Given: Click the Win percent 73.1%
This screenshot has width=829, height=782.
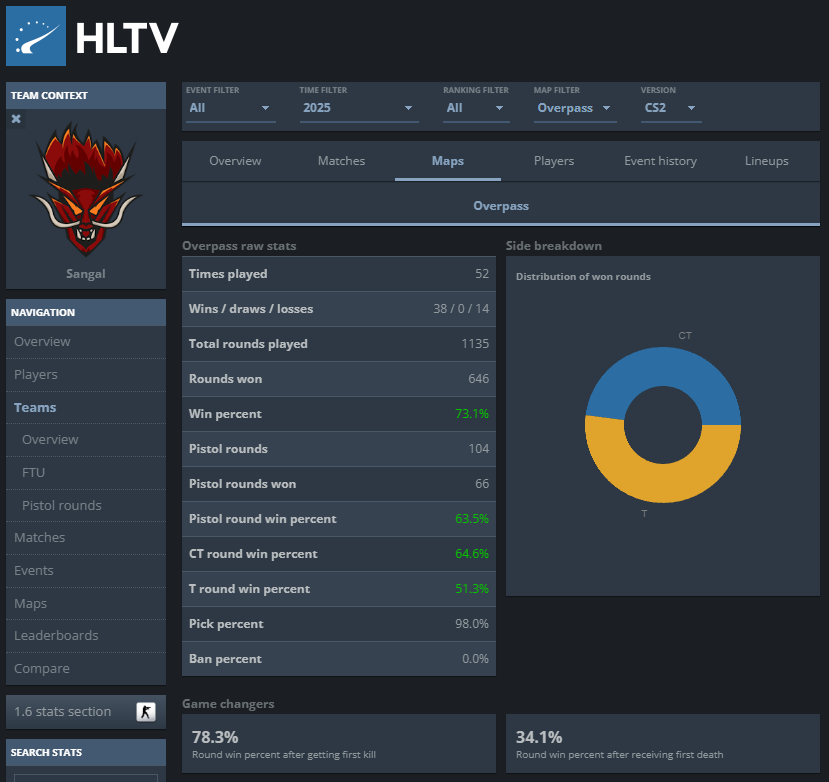Looking at the screenshot, I should click(x=472, y=413).
